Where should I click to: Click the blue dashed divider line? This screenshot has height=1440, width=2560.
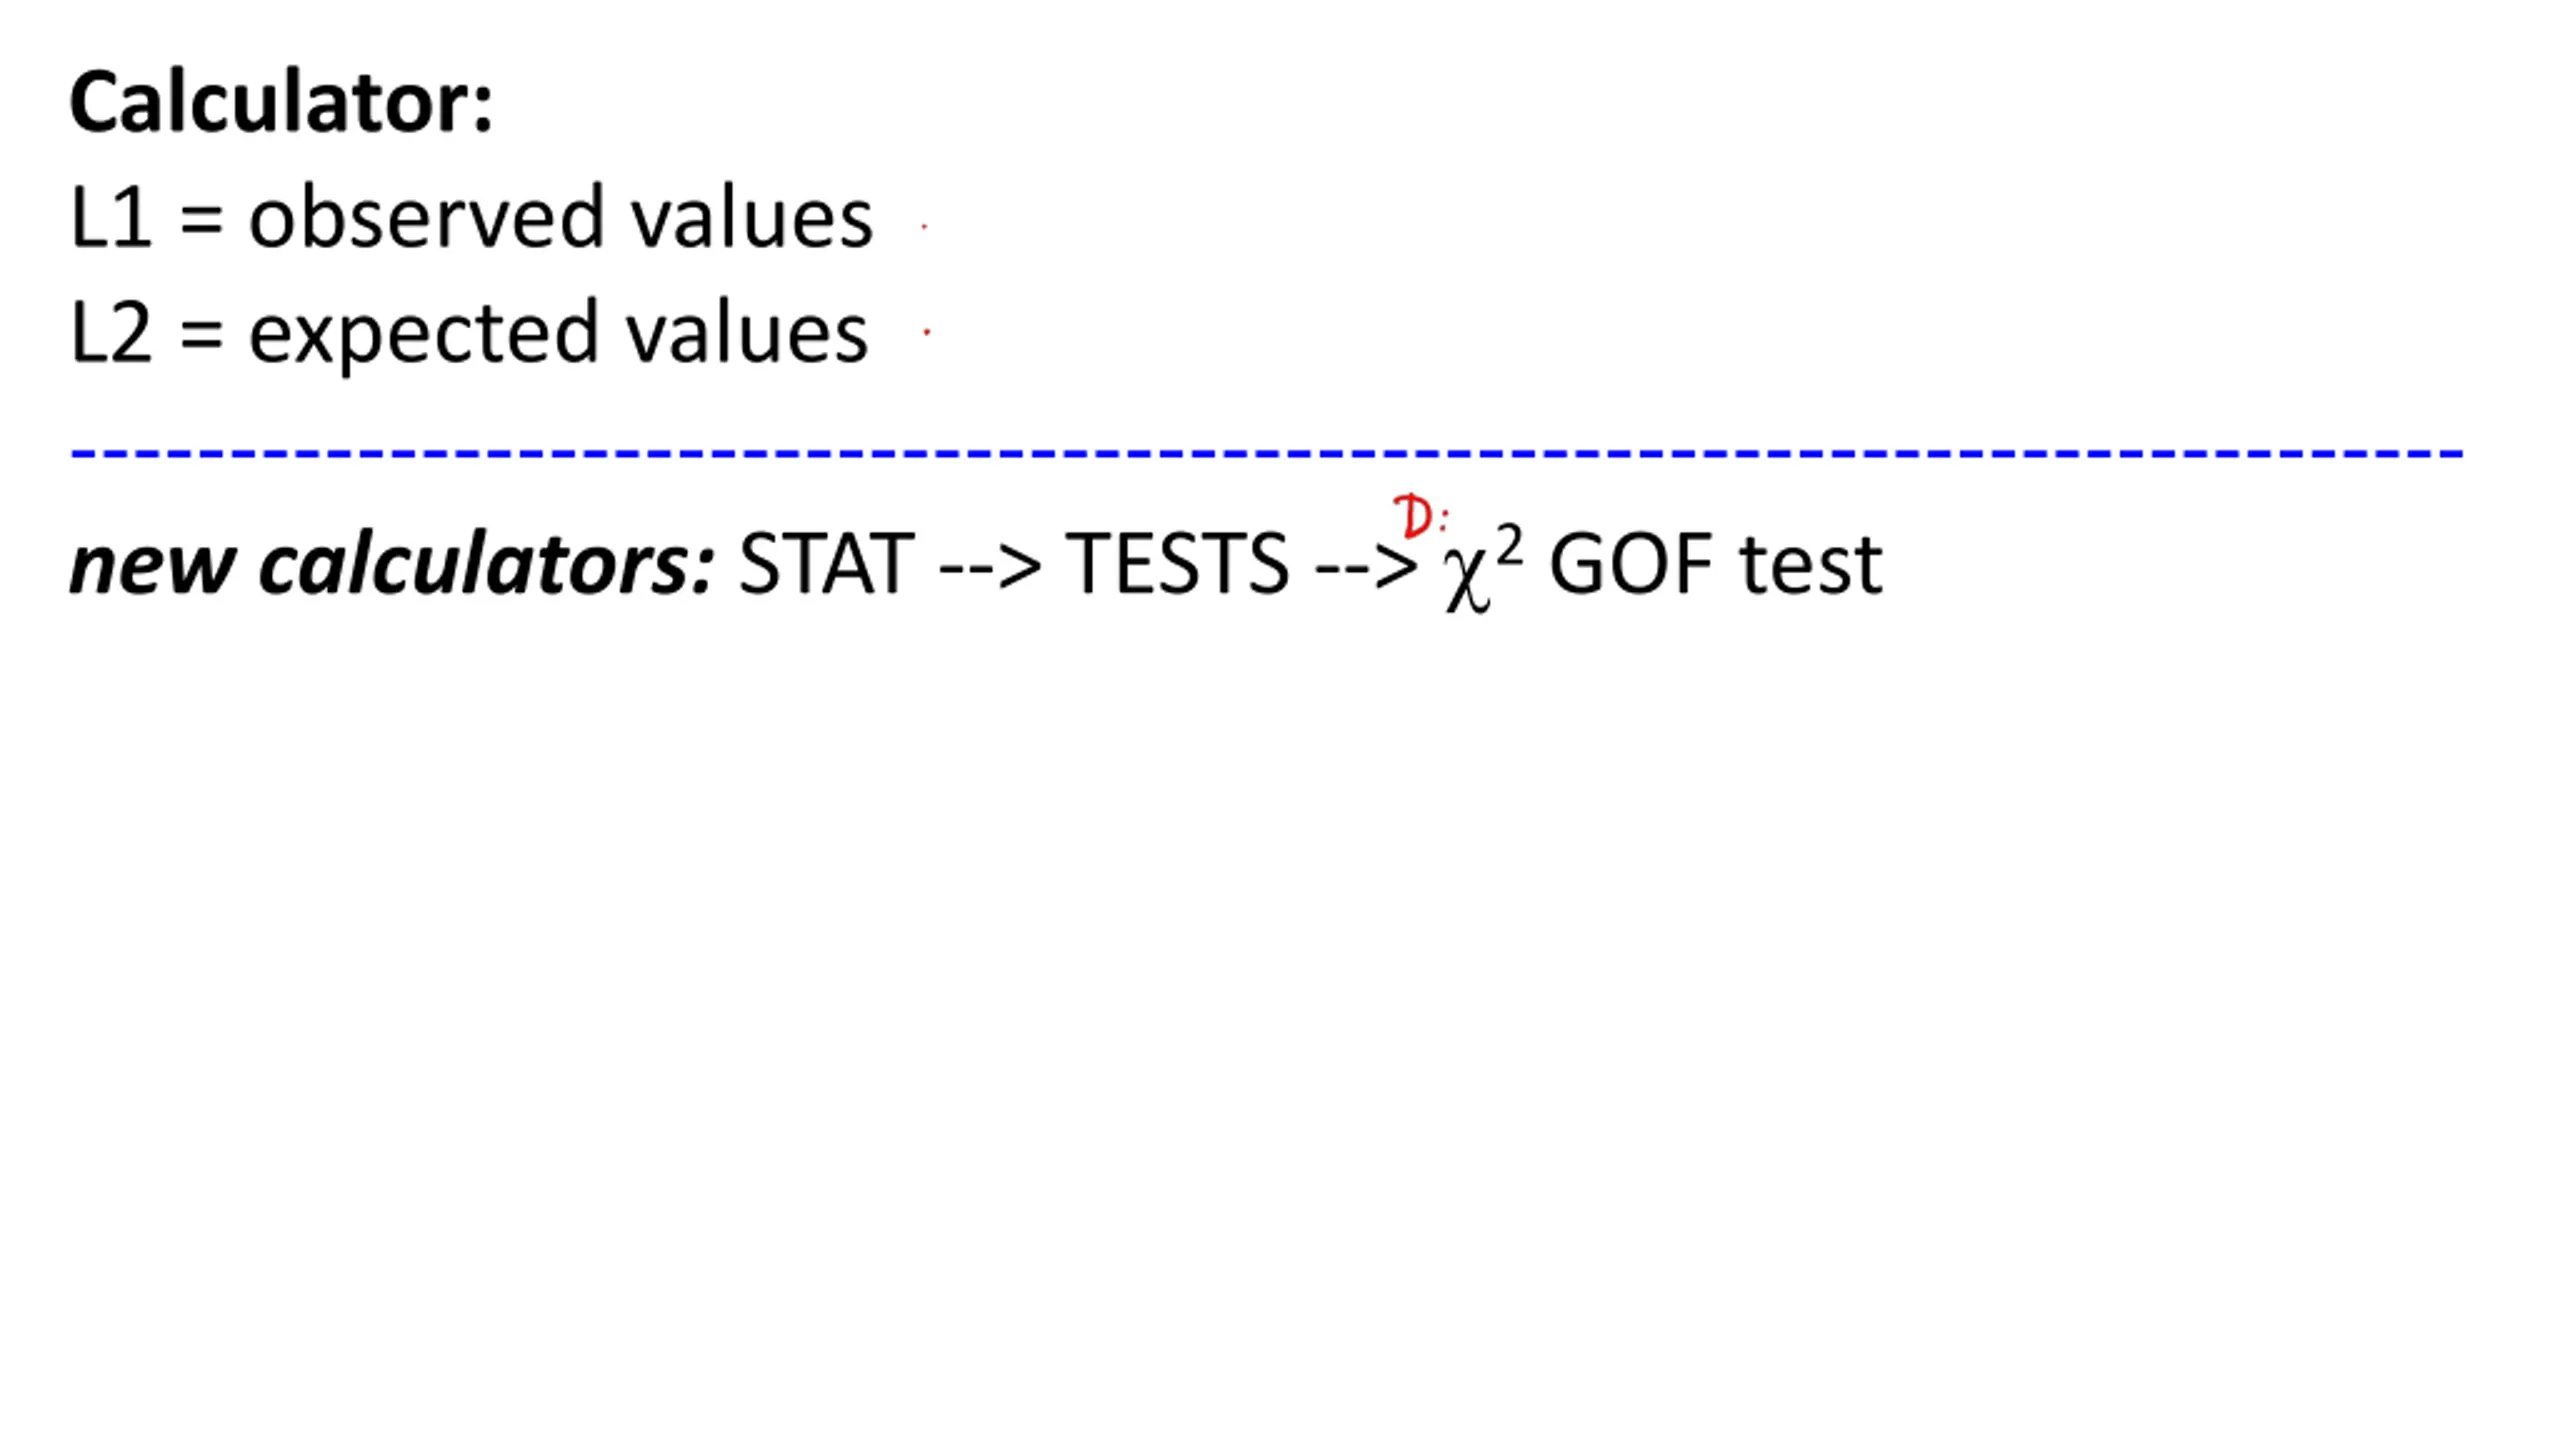(x=1267, y=454)
